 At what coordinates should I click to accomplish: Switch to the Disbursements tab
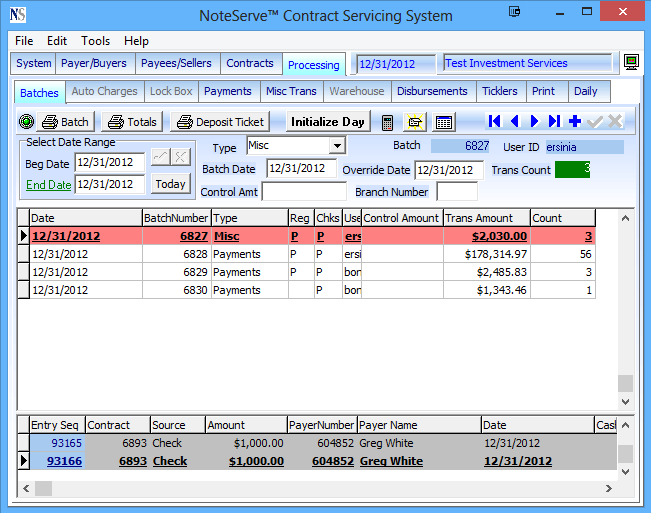[x=432, y=91]
